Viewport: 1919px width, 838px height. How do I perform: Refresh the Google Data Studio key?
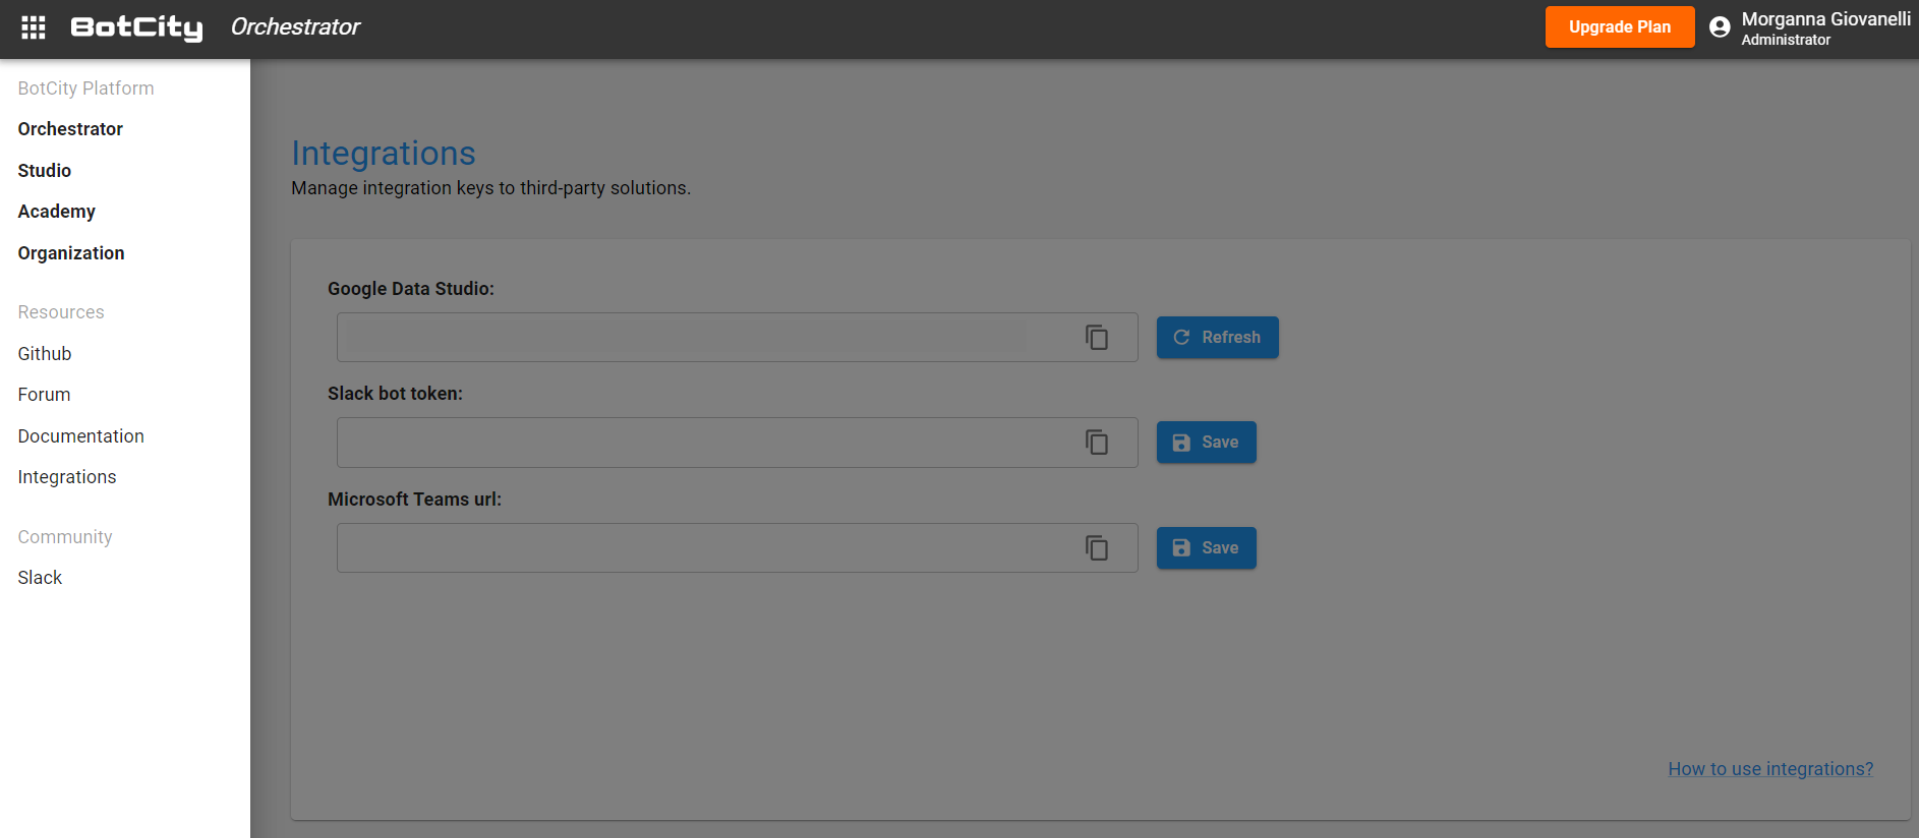click(x=1216, y=338)
